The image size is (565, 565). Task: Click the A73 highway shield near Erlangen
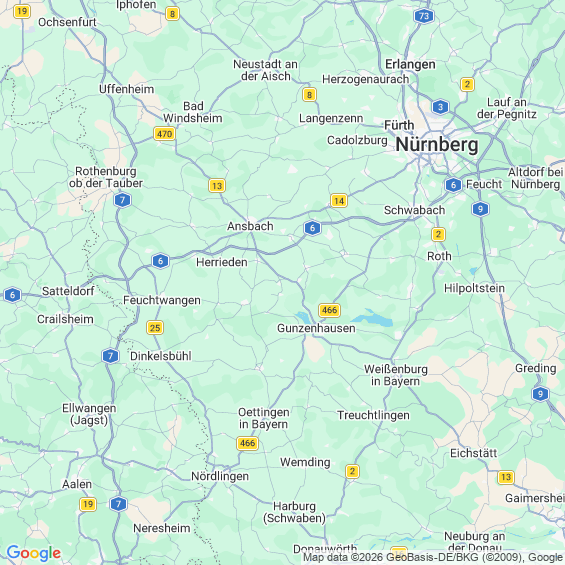pos(424,16)
